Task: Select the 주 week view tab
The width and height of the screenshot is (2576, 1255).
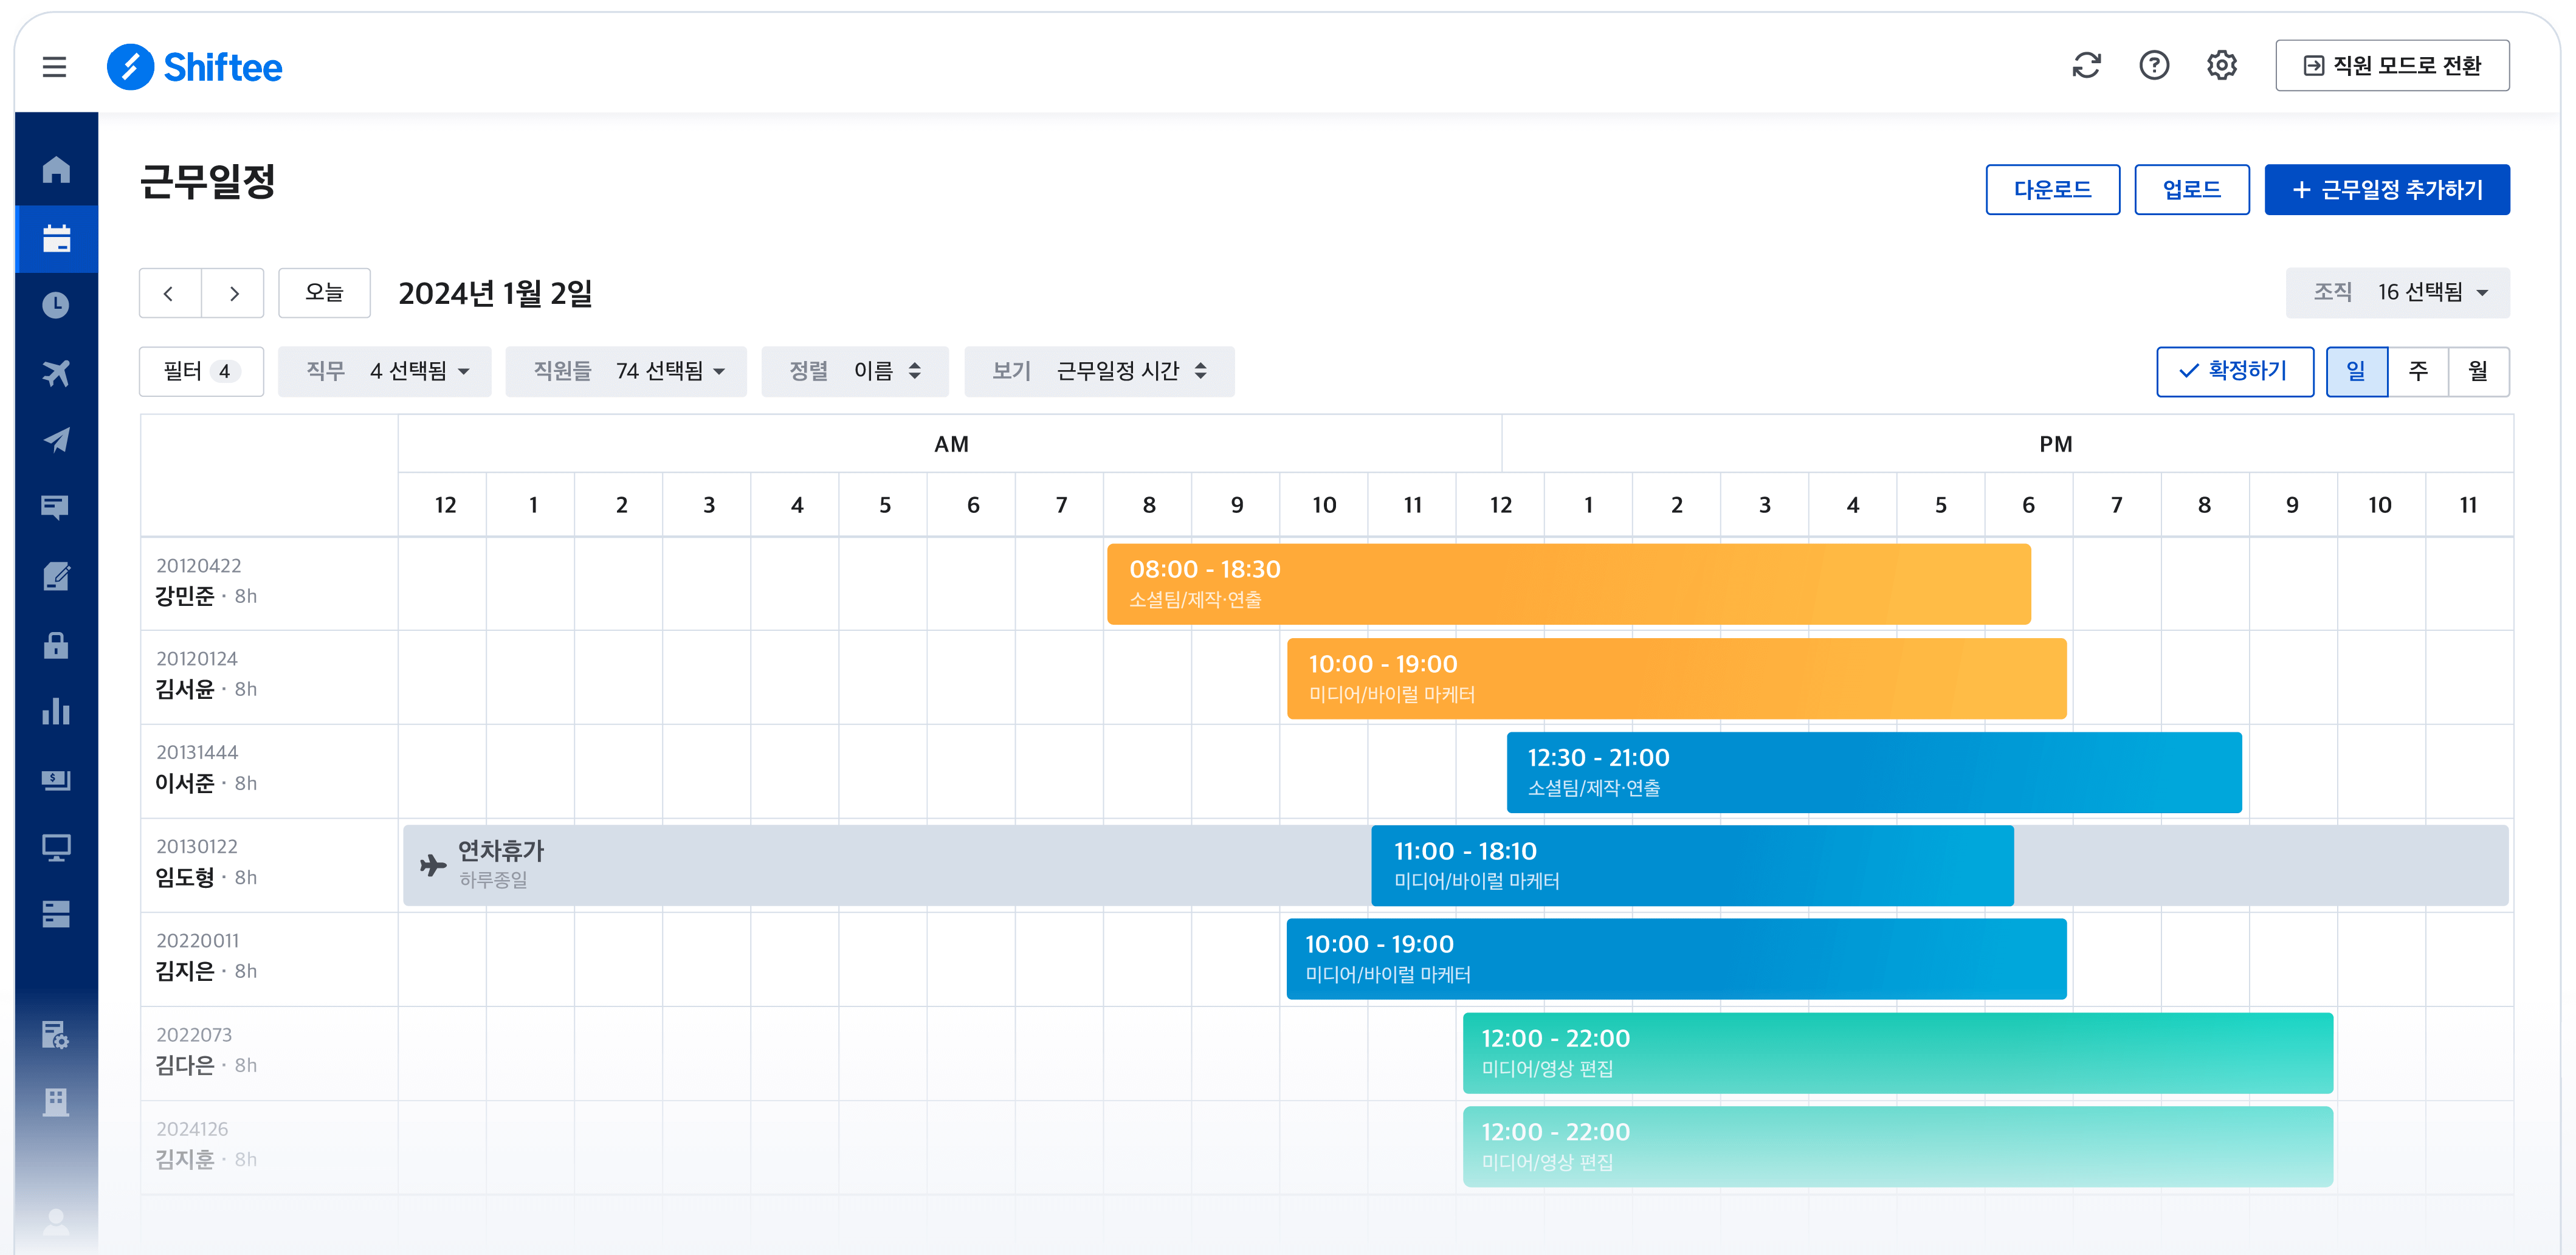Action: pos(2418,372)
